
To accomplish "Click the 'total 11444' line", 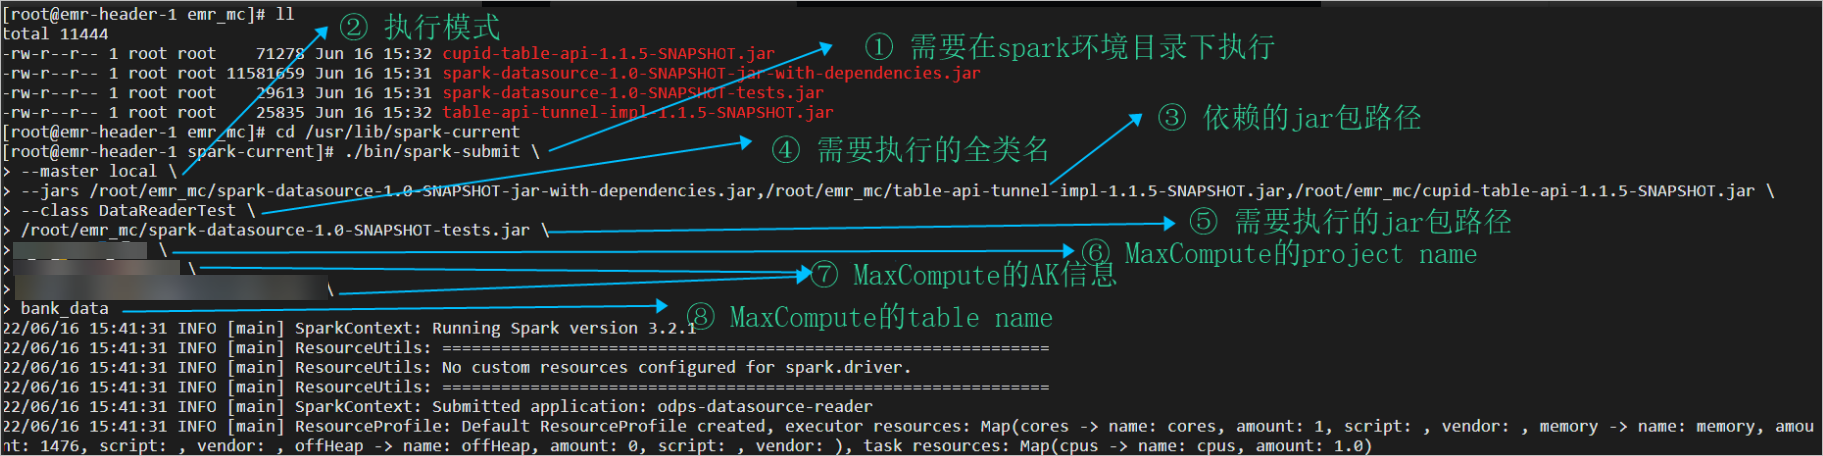I will [x=55, y=34].
